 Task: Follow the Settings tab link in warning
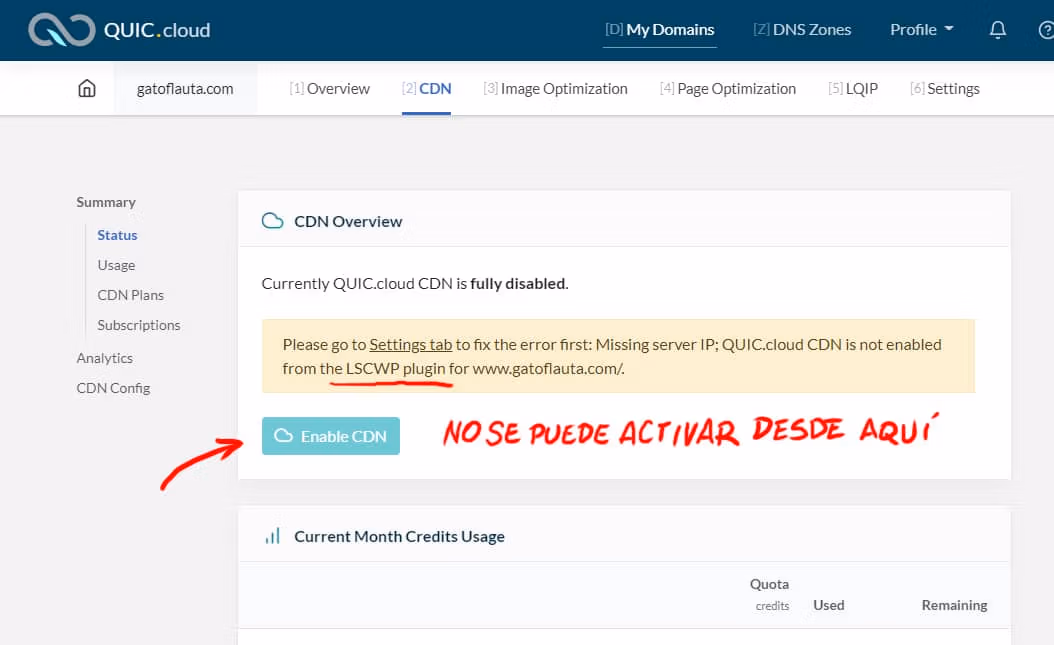[410, 345]
